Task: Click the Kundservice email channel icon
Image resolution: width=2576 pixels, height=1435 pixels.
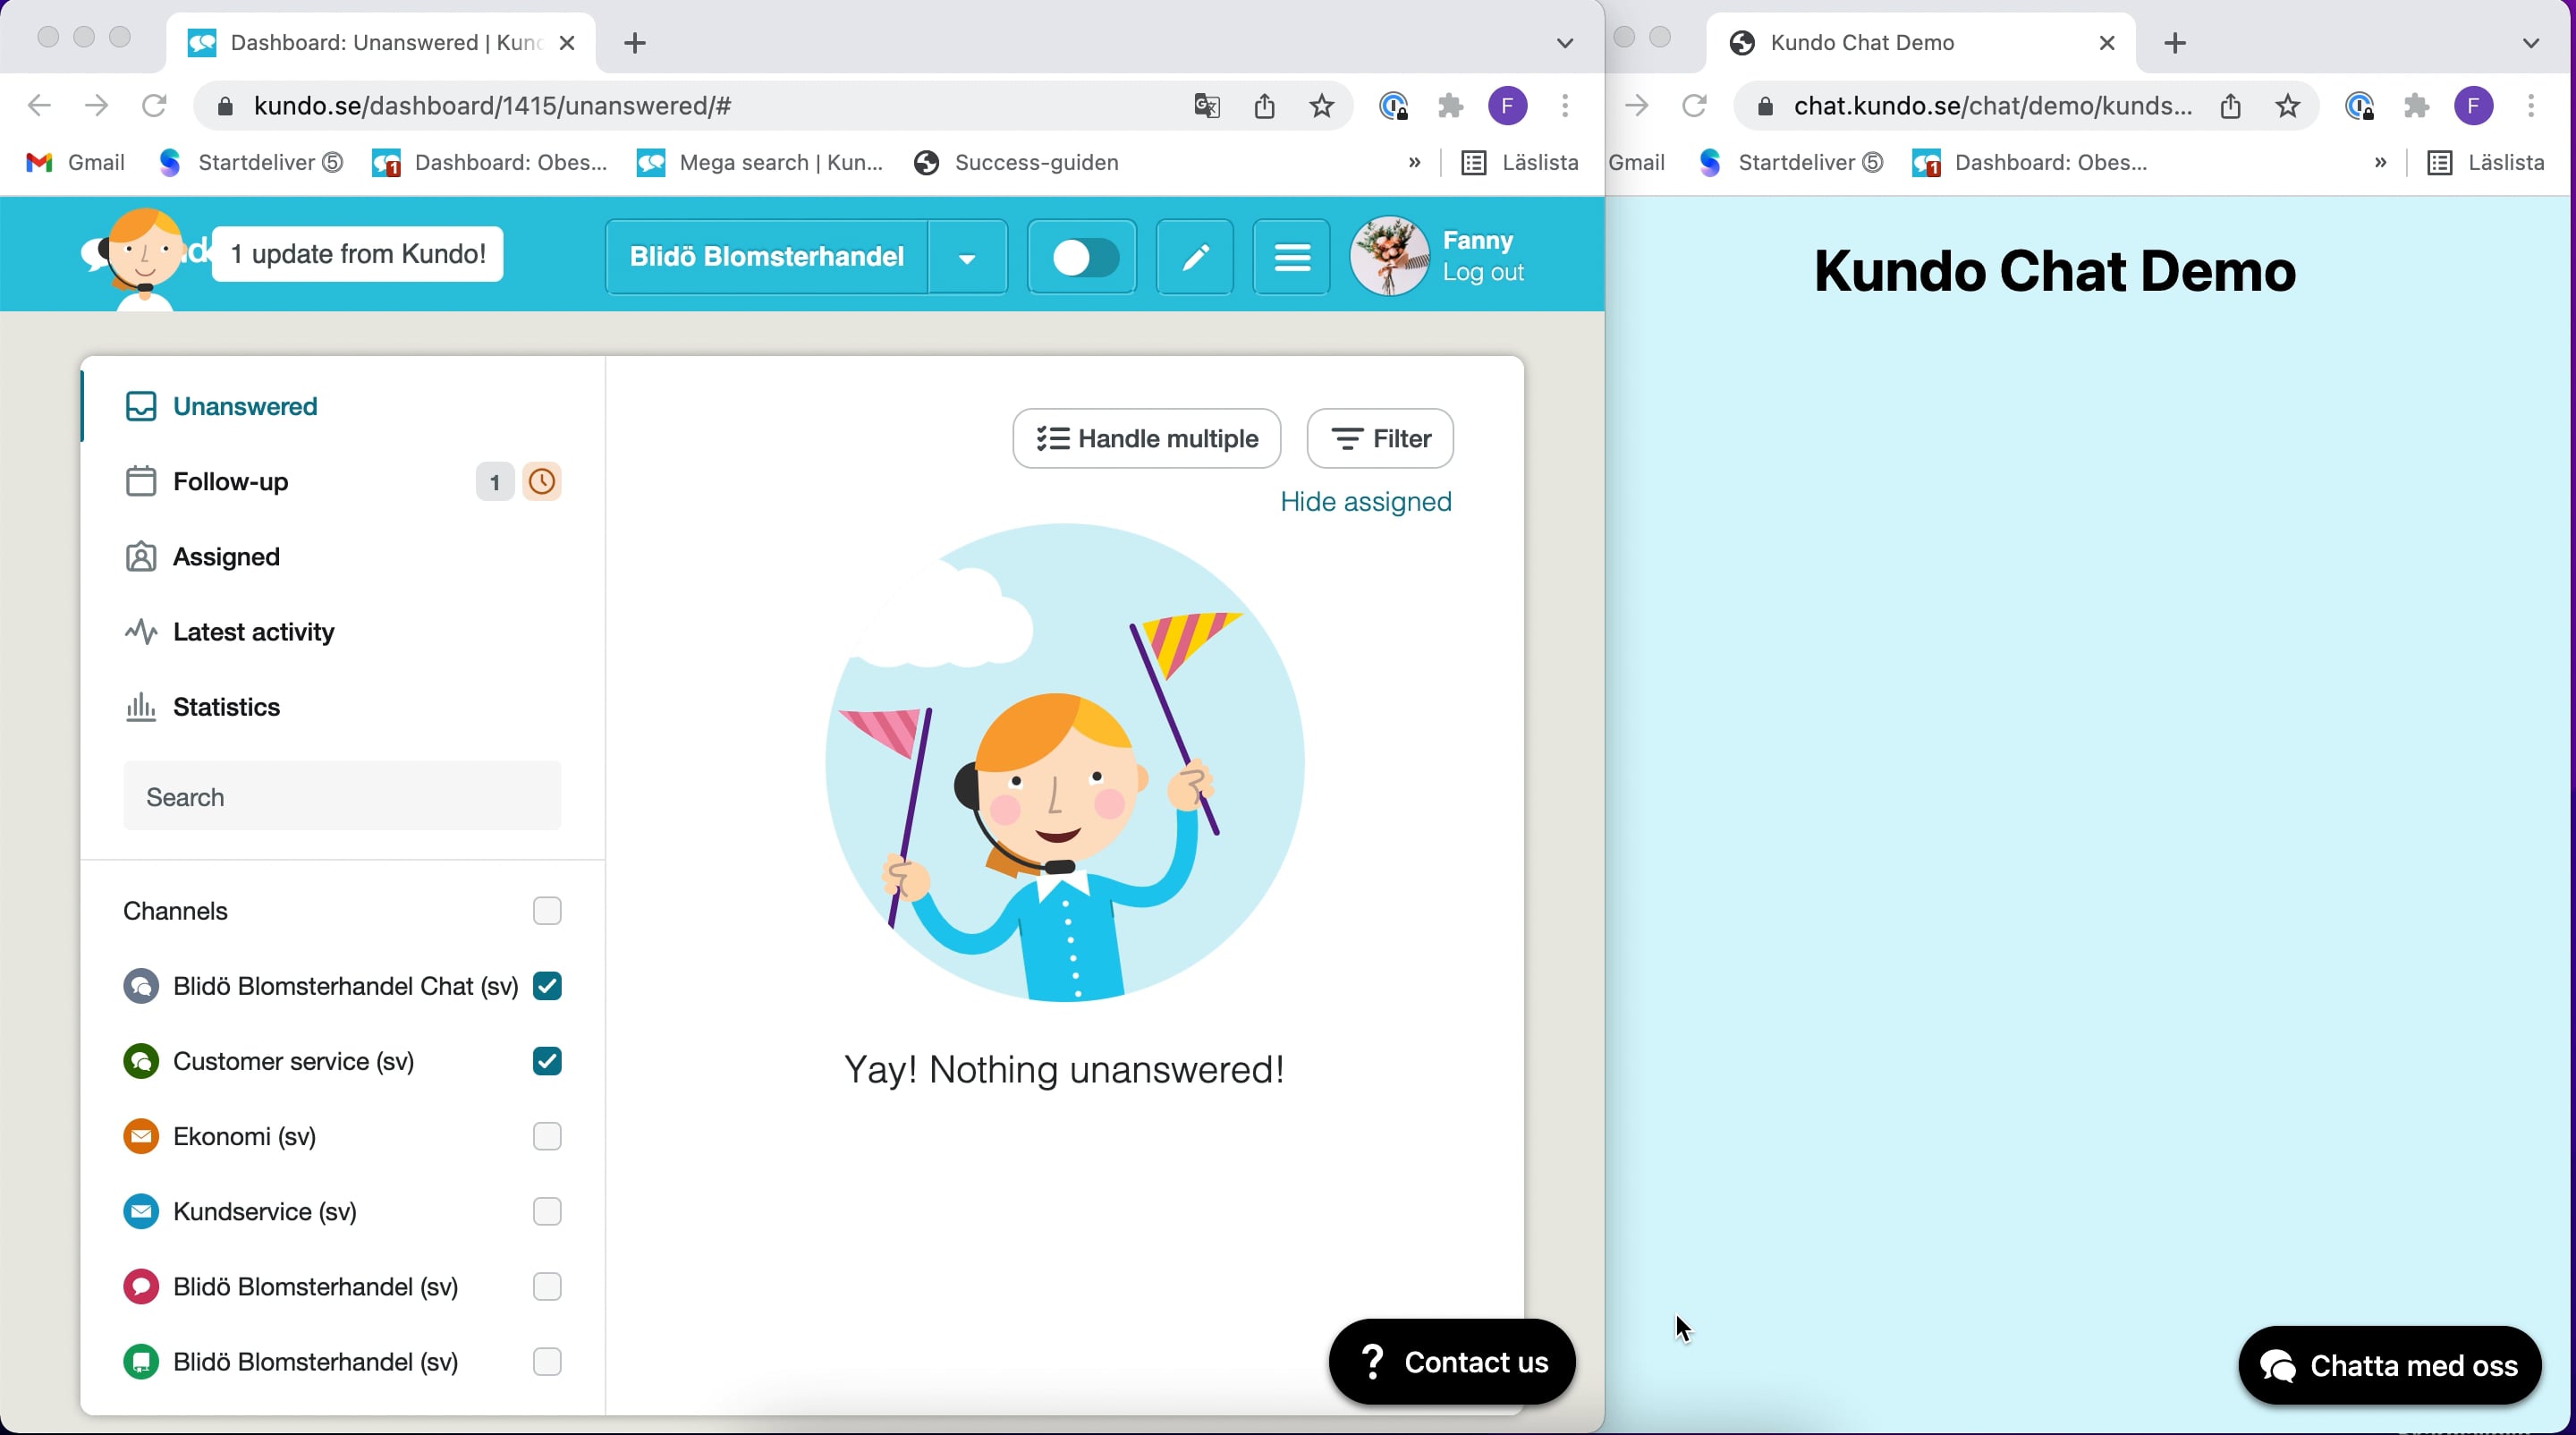Action: [x=141, y=1211]
